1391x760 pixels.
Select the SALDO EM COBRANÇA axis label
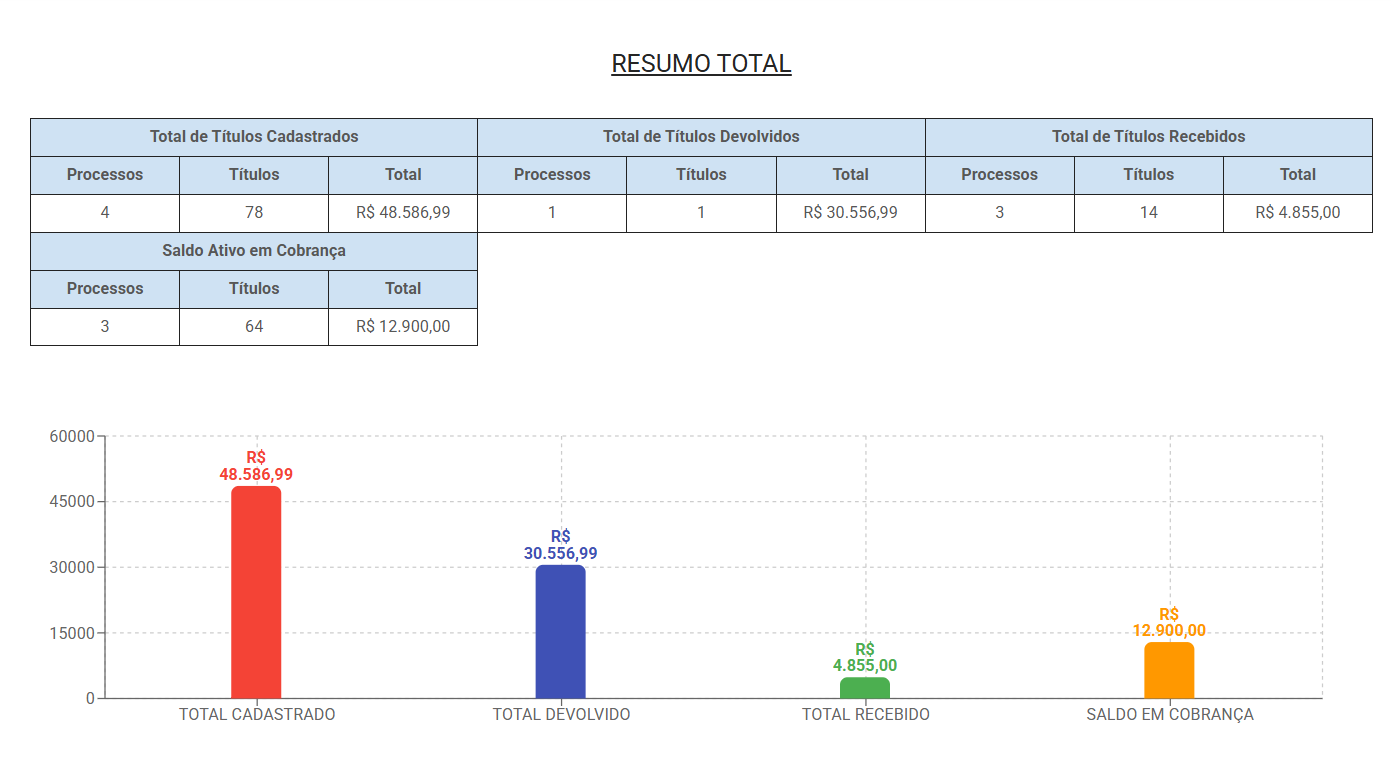coord(1169,715)
